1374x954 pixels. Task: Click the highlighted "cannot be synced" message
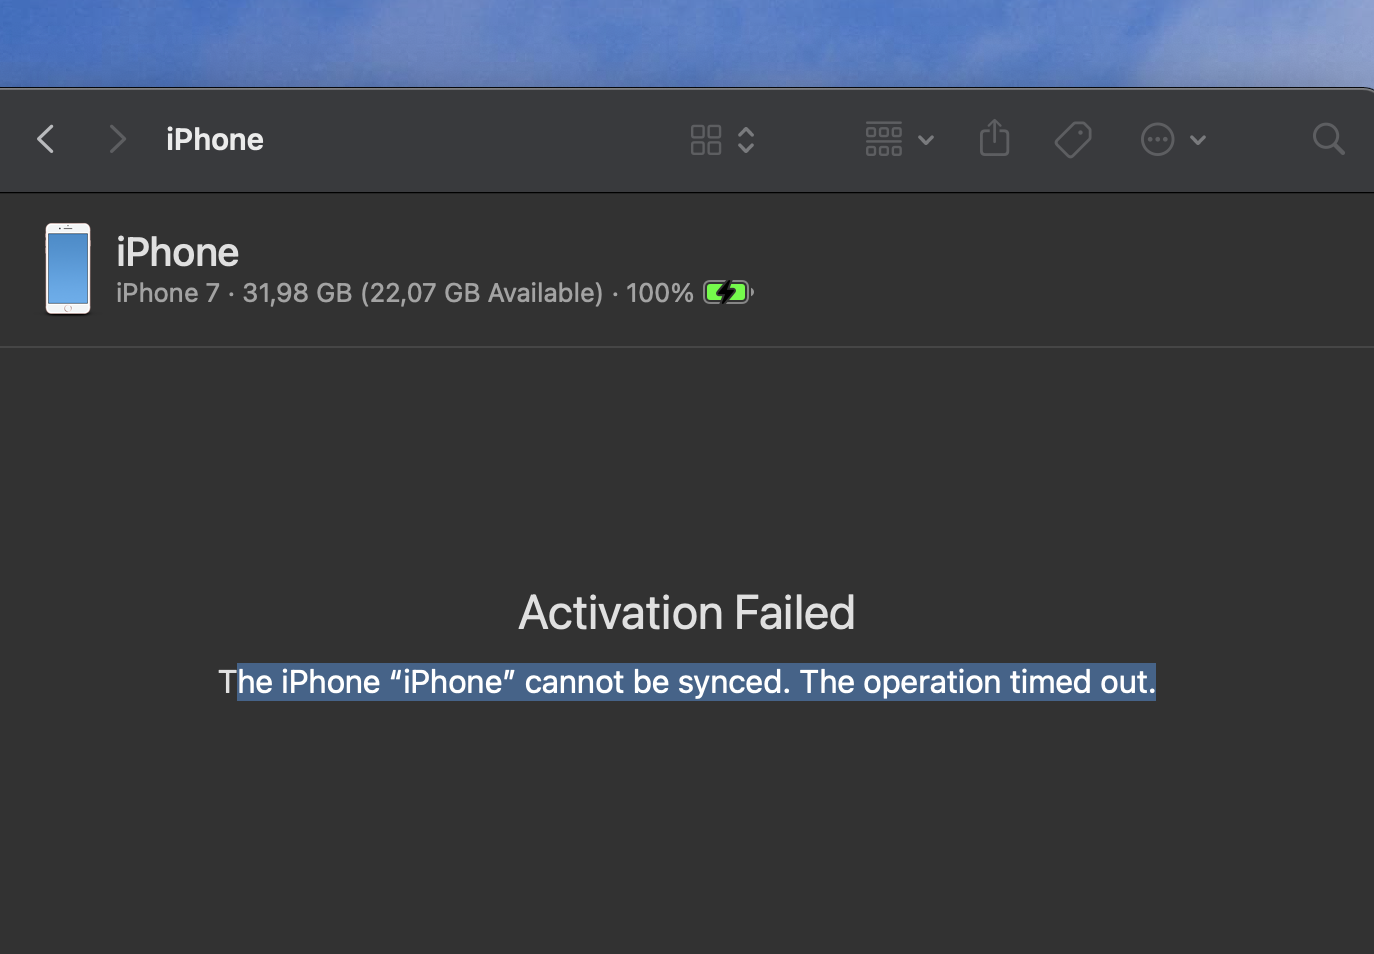[x=656, y=682]
